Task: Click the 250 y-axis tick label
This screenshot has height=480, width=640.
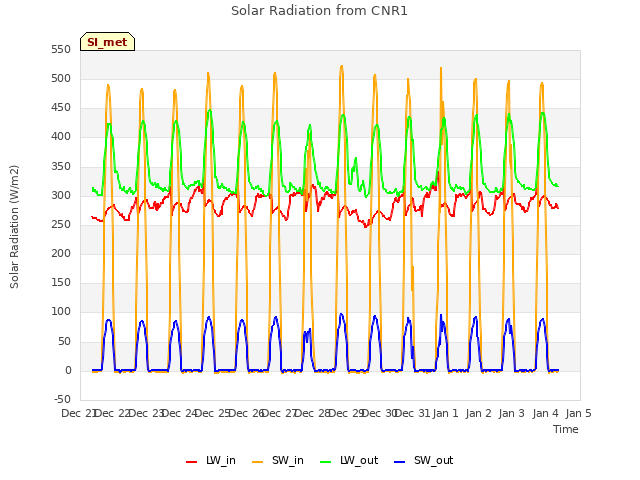Action: (x=61, y=224)
